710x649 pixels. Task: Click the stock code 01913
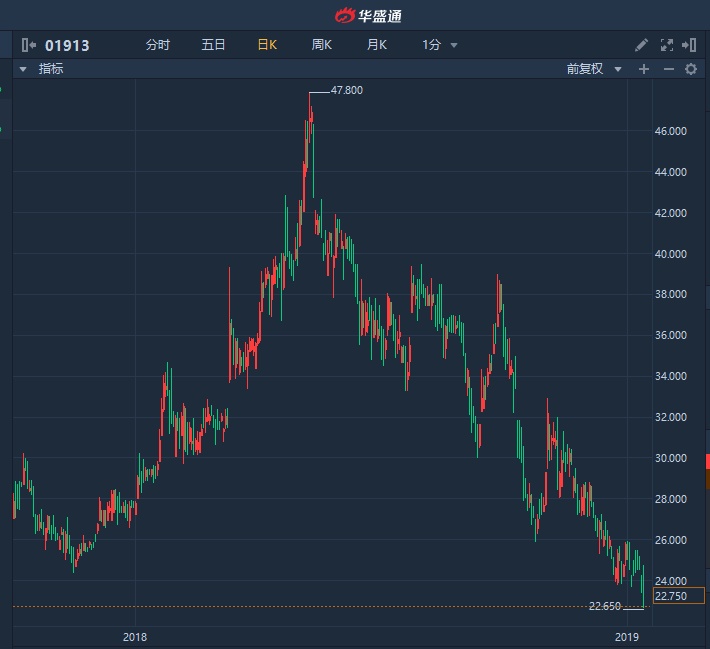pyautogui.click(x=67, y=45)
